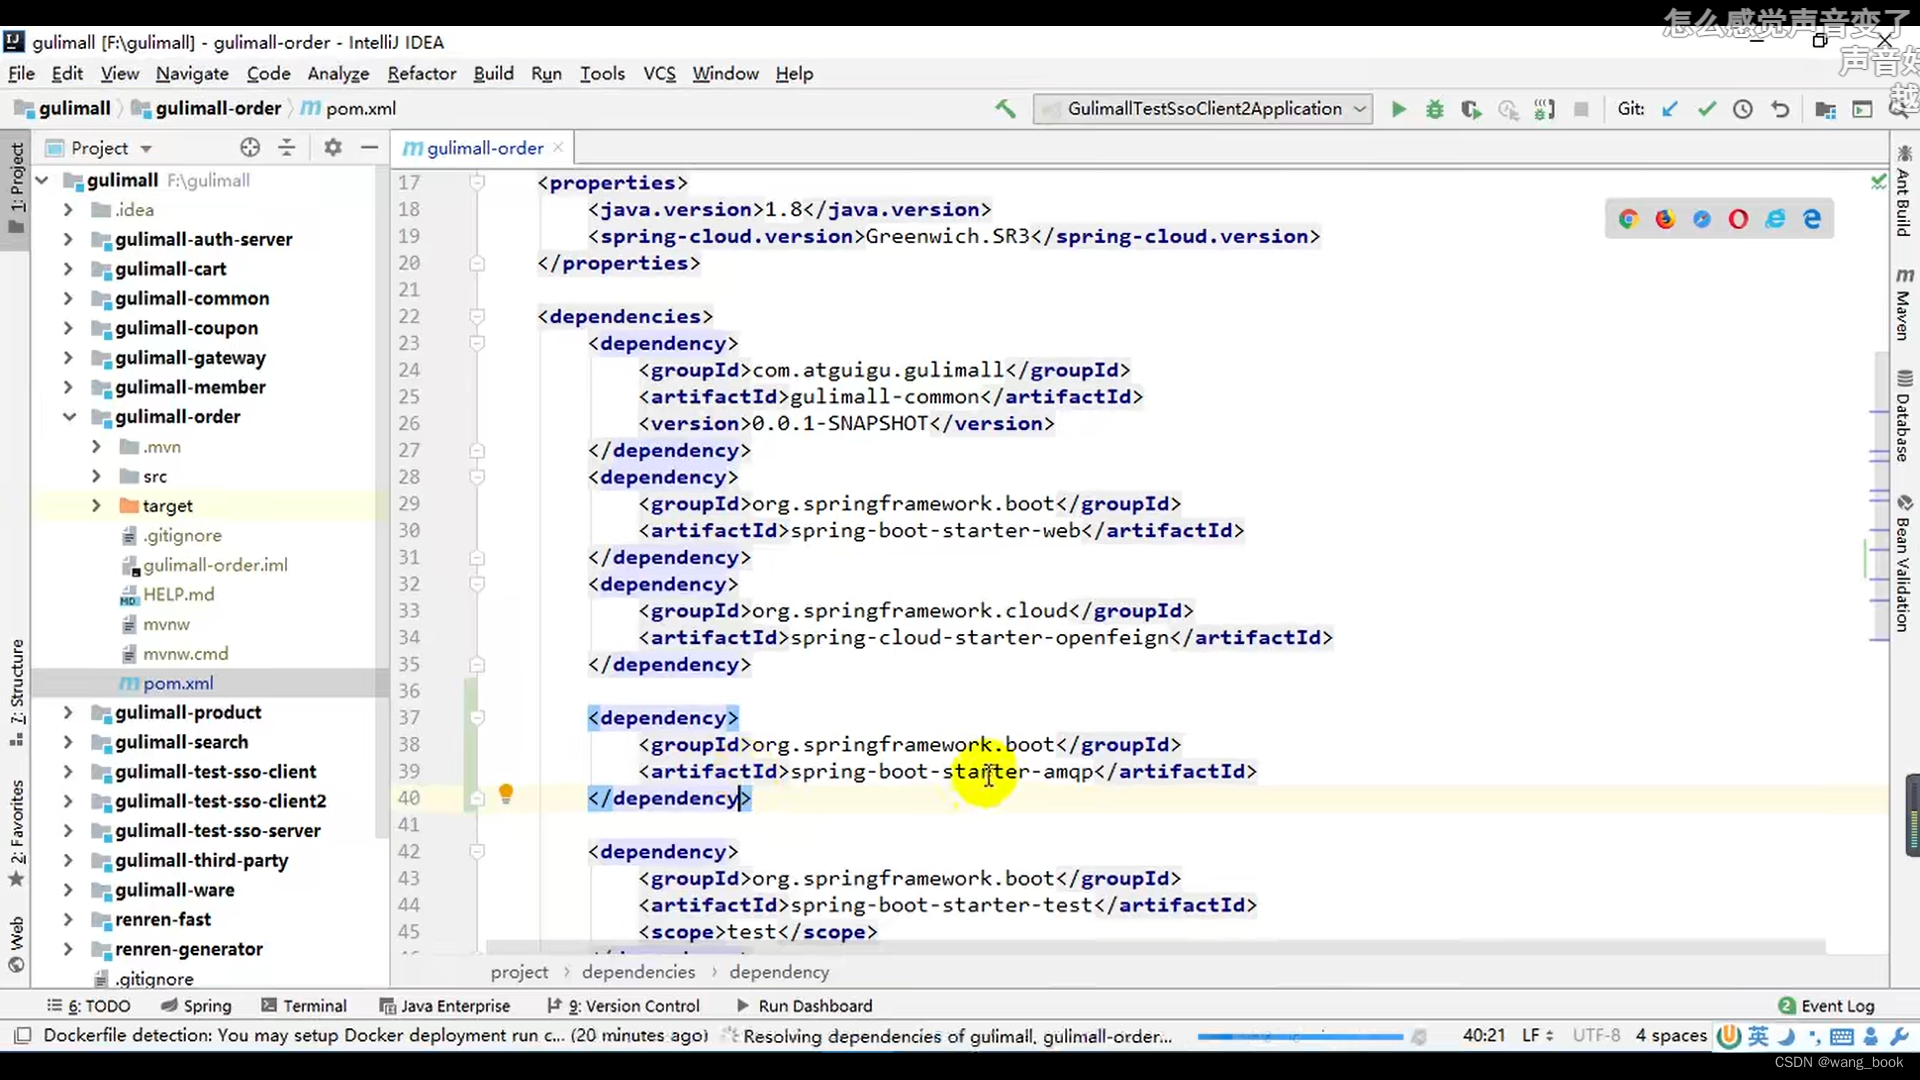This screenshot has width=1920, height=1080.
Task: Show Git history clock icon
Action: (1743, 109)
